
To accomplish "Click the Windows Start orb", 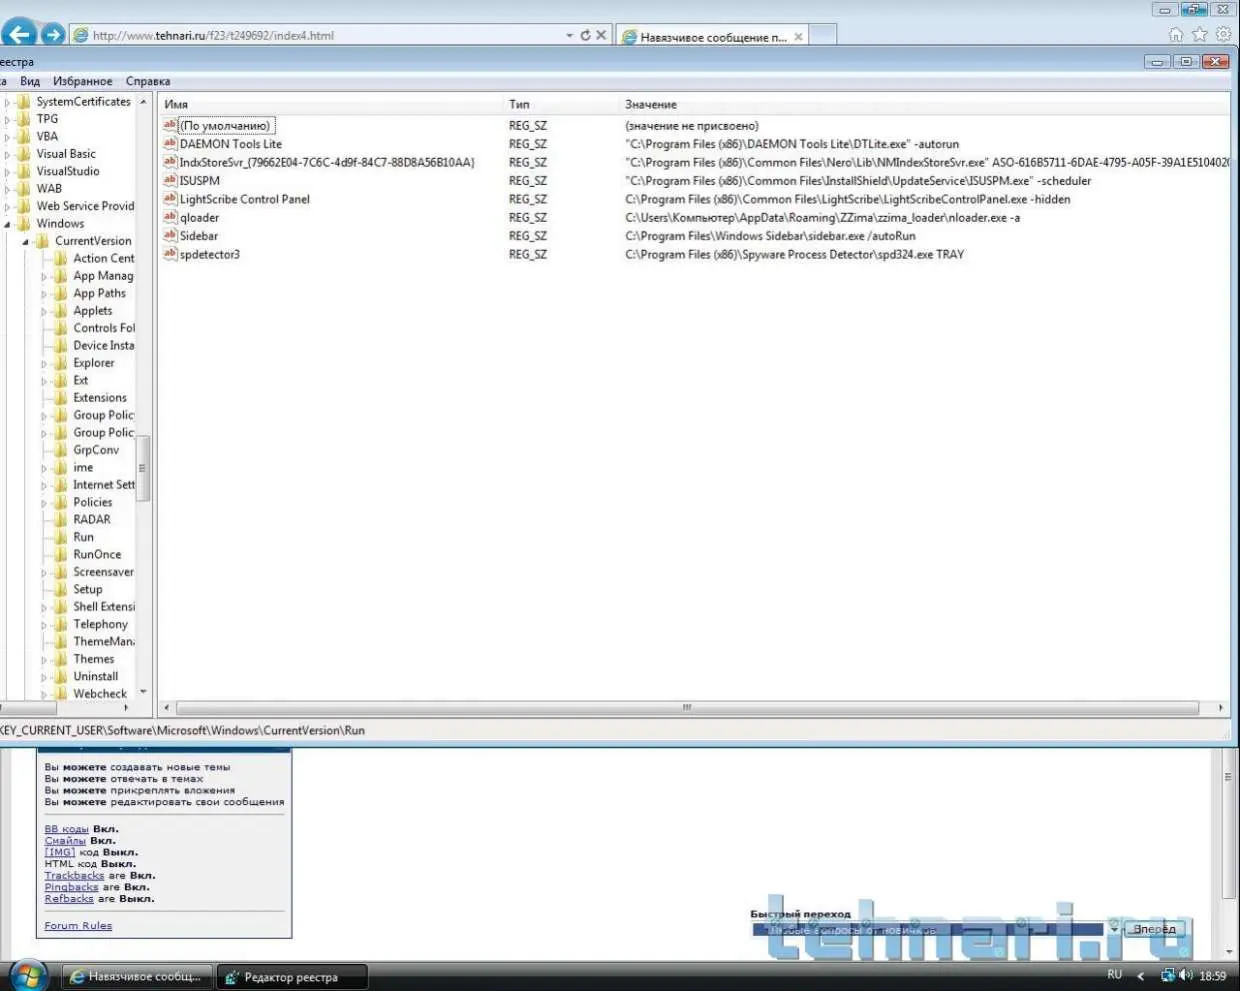I will click(x=27, y=975).
